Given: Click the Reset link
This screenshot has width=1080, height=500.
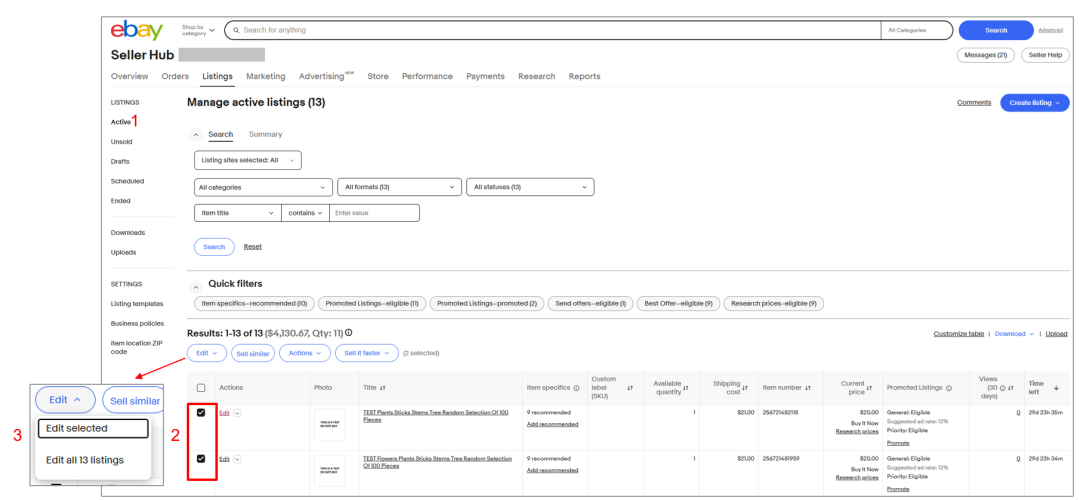Looking at the screenshot, I should 252,247.
